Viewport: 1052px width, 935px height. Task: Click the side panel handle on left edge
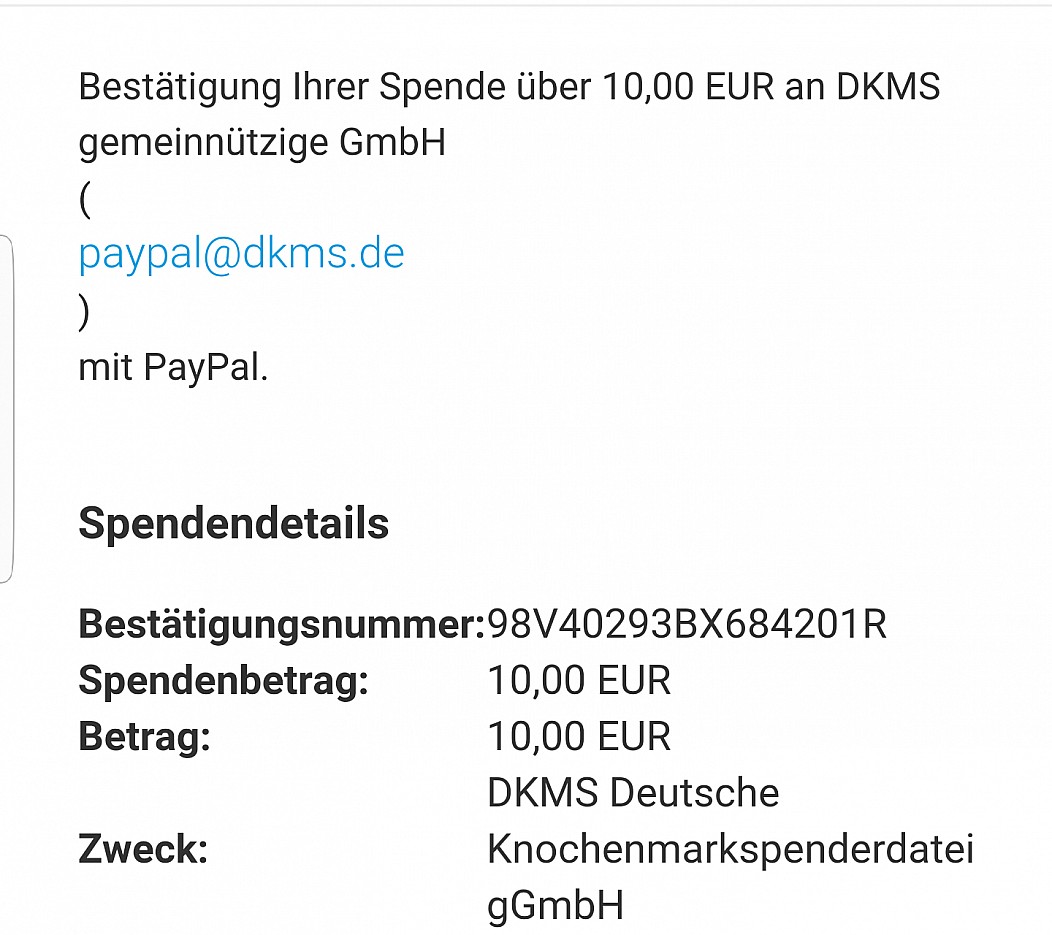[6, 409]
